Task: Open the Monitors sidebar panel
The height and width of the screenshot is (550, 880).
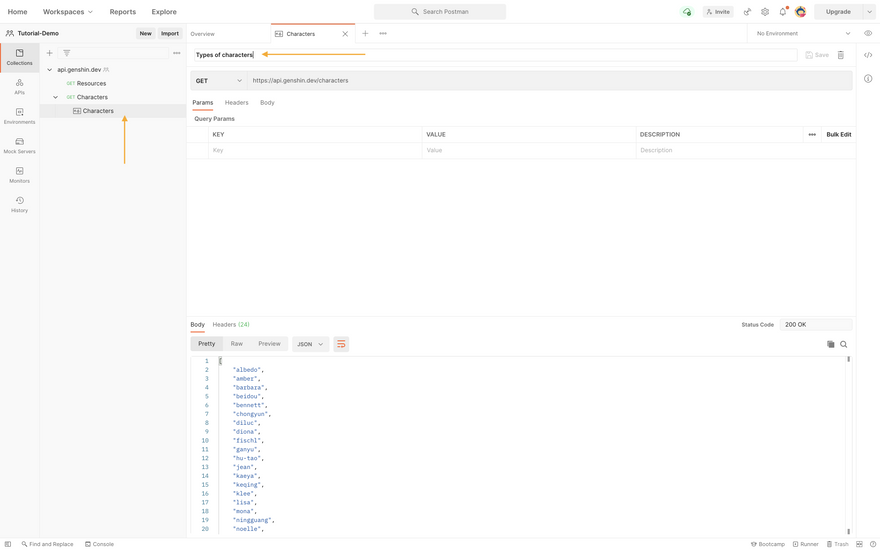Action: (x=20, y=175)
